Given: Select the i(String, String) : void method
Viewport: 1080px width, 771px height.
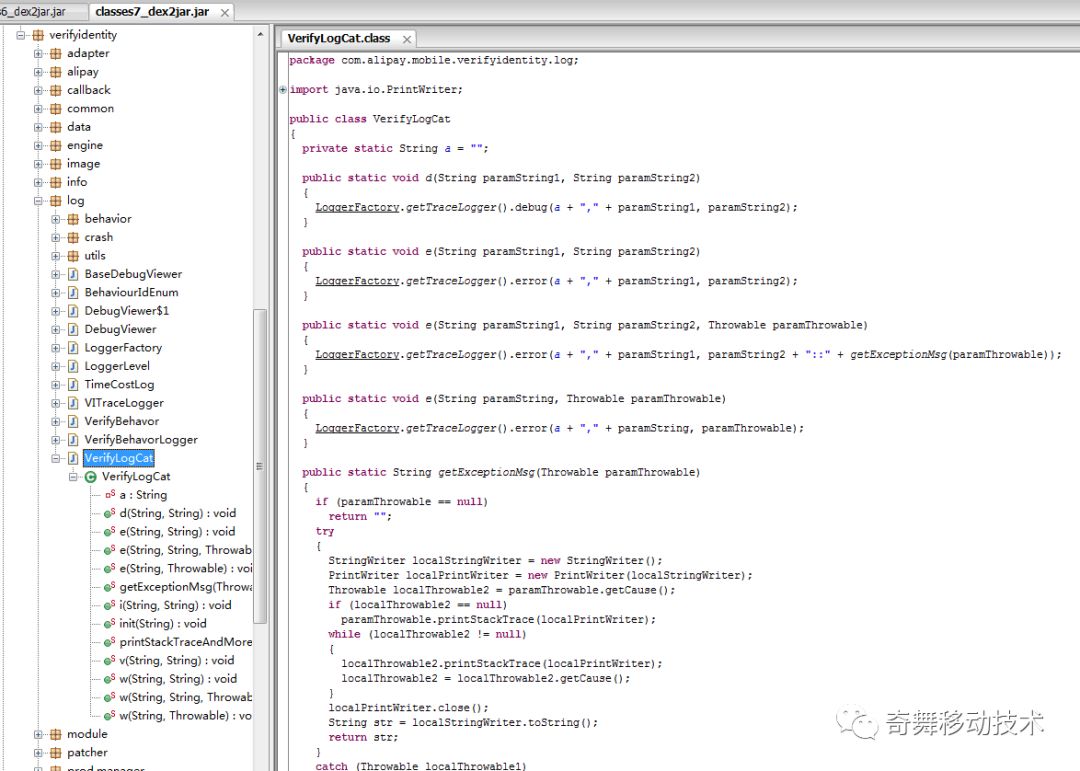Looking at the screenshot, I should pyautogui.click(x=175, y=605).
